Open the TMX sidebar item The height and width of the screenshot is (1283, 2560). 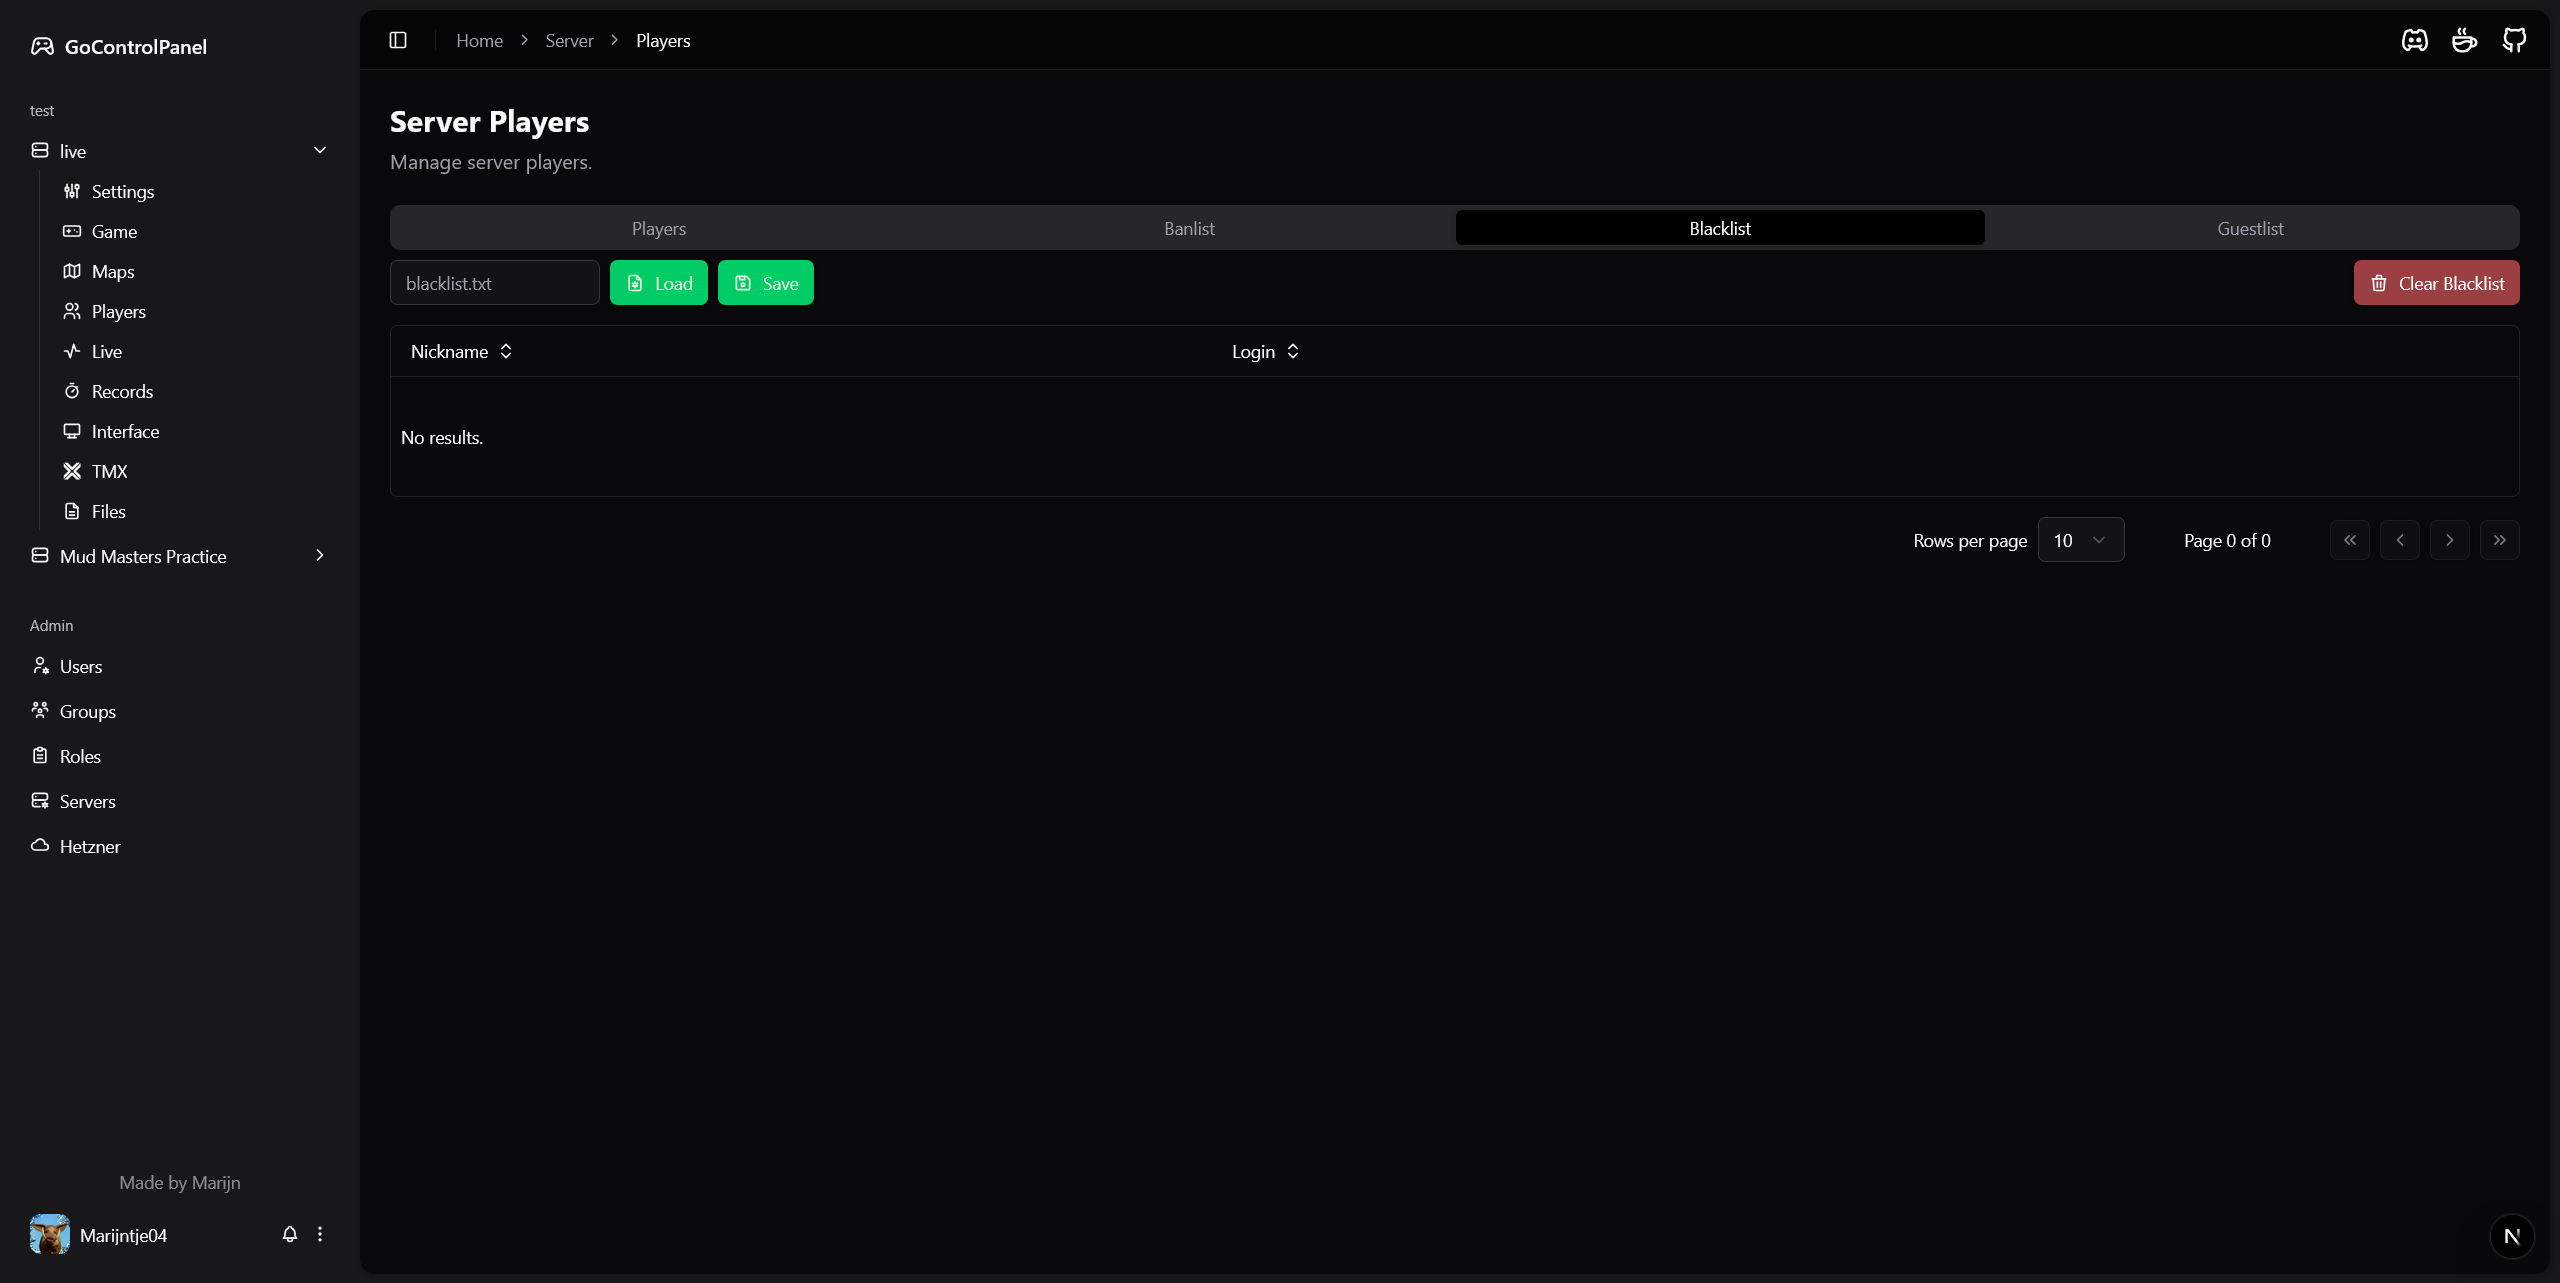pyautogui.click(x=109, y=471)
